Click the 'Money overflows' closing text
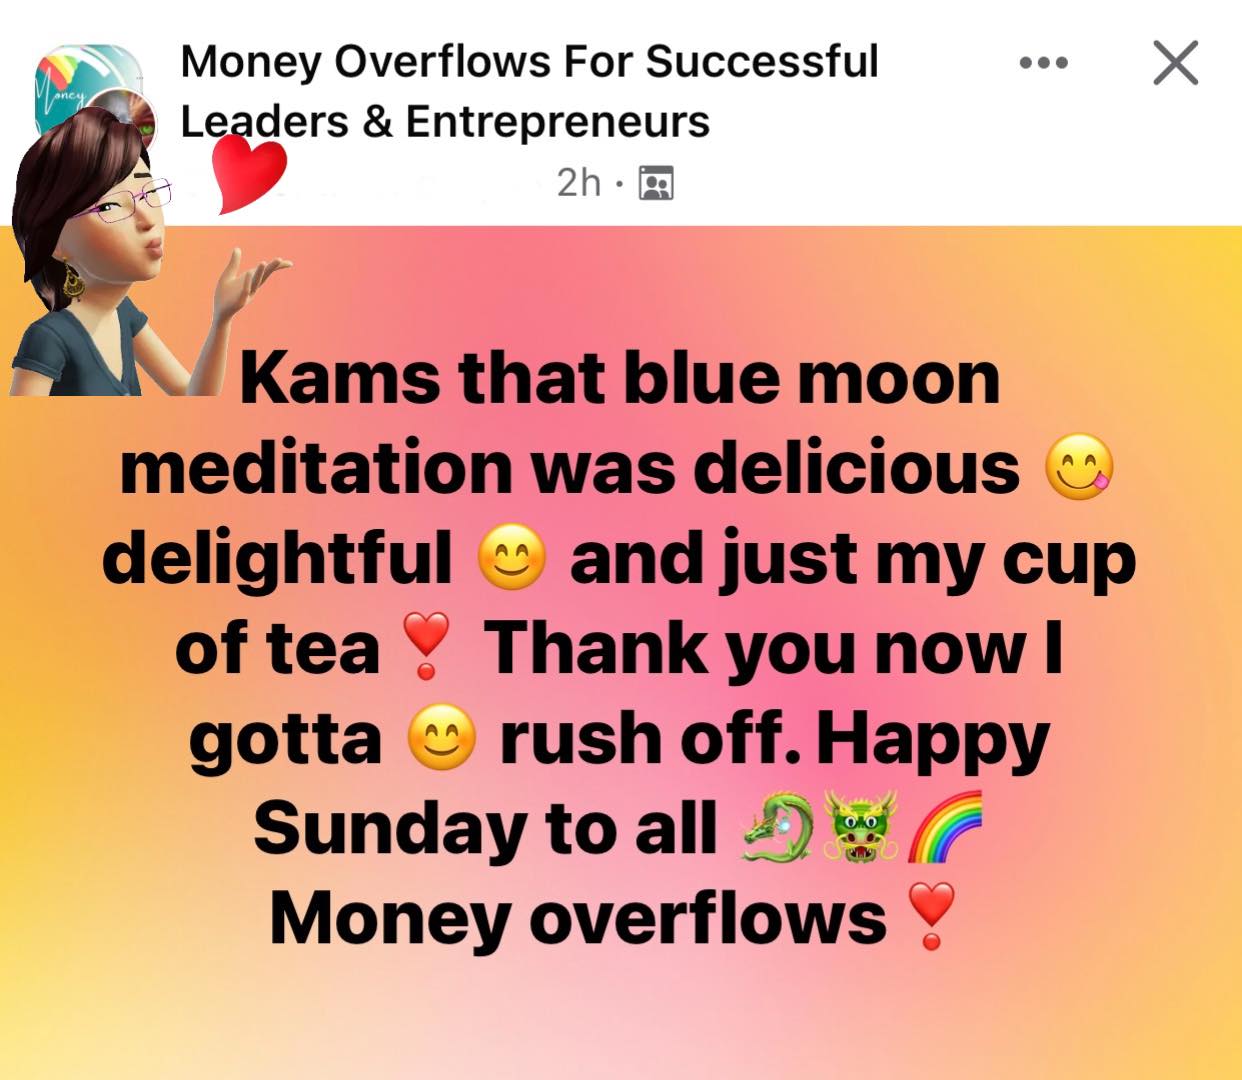1242x1080 pixels. point(578,918)
